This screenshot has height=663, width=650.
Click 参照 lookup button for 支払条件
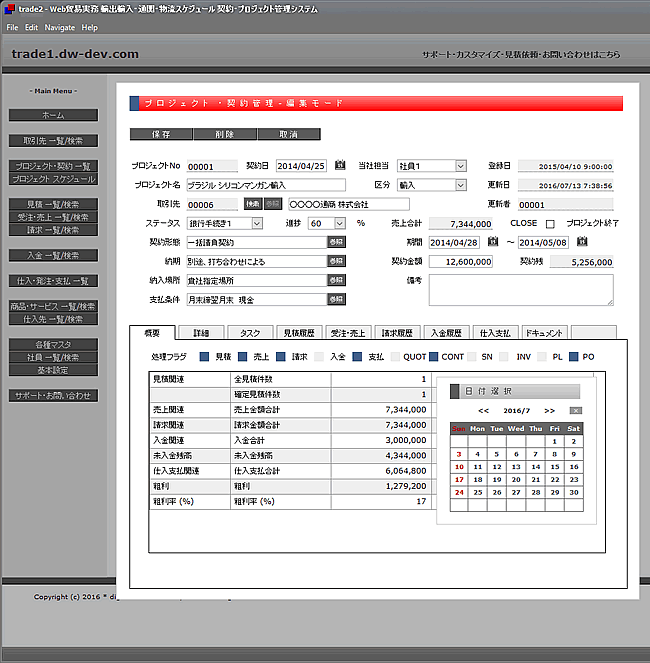click(336, 299)
